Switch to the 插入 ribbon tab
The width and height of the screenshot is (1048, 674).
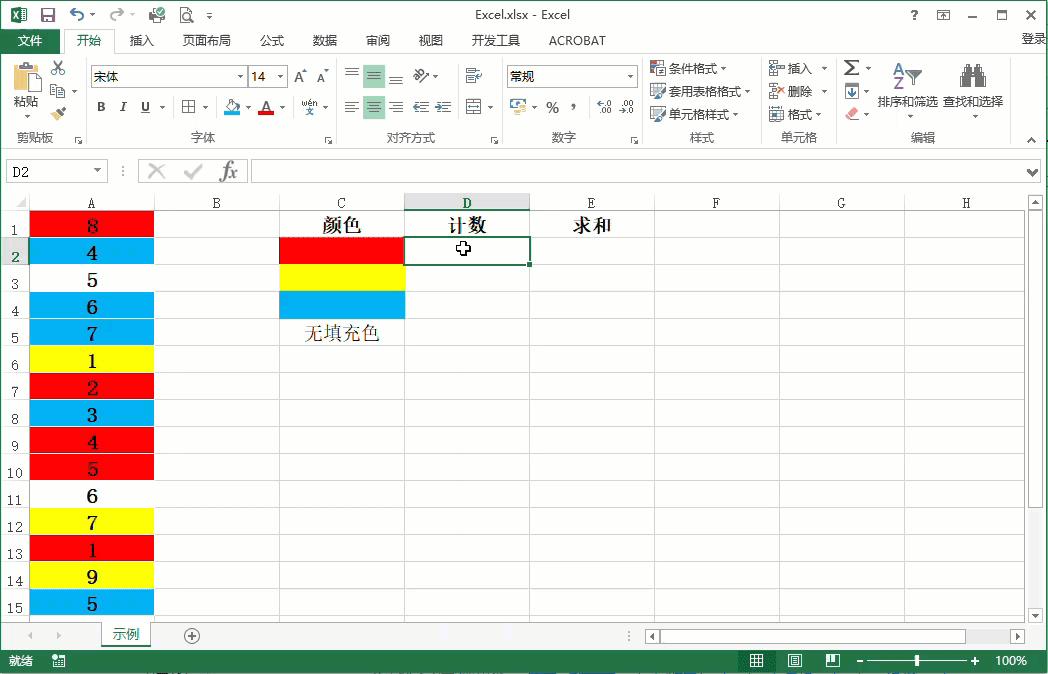(x=140, y=41)
